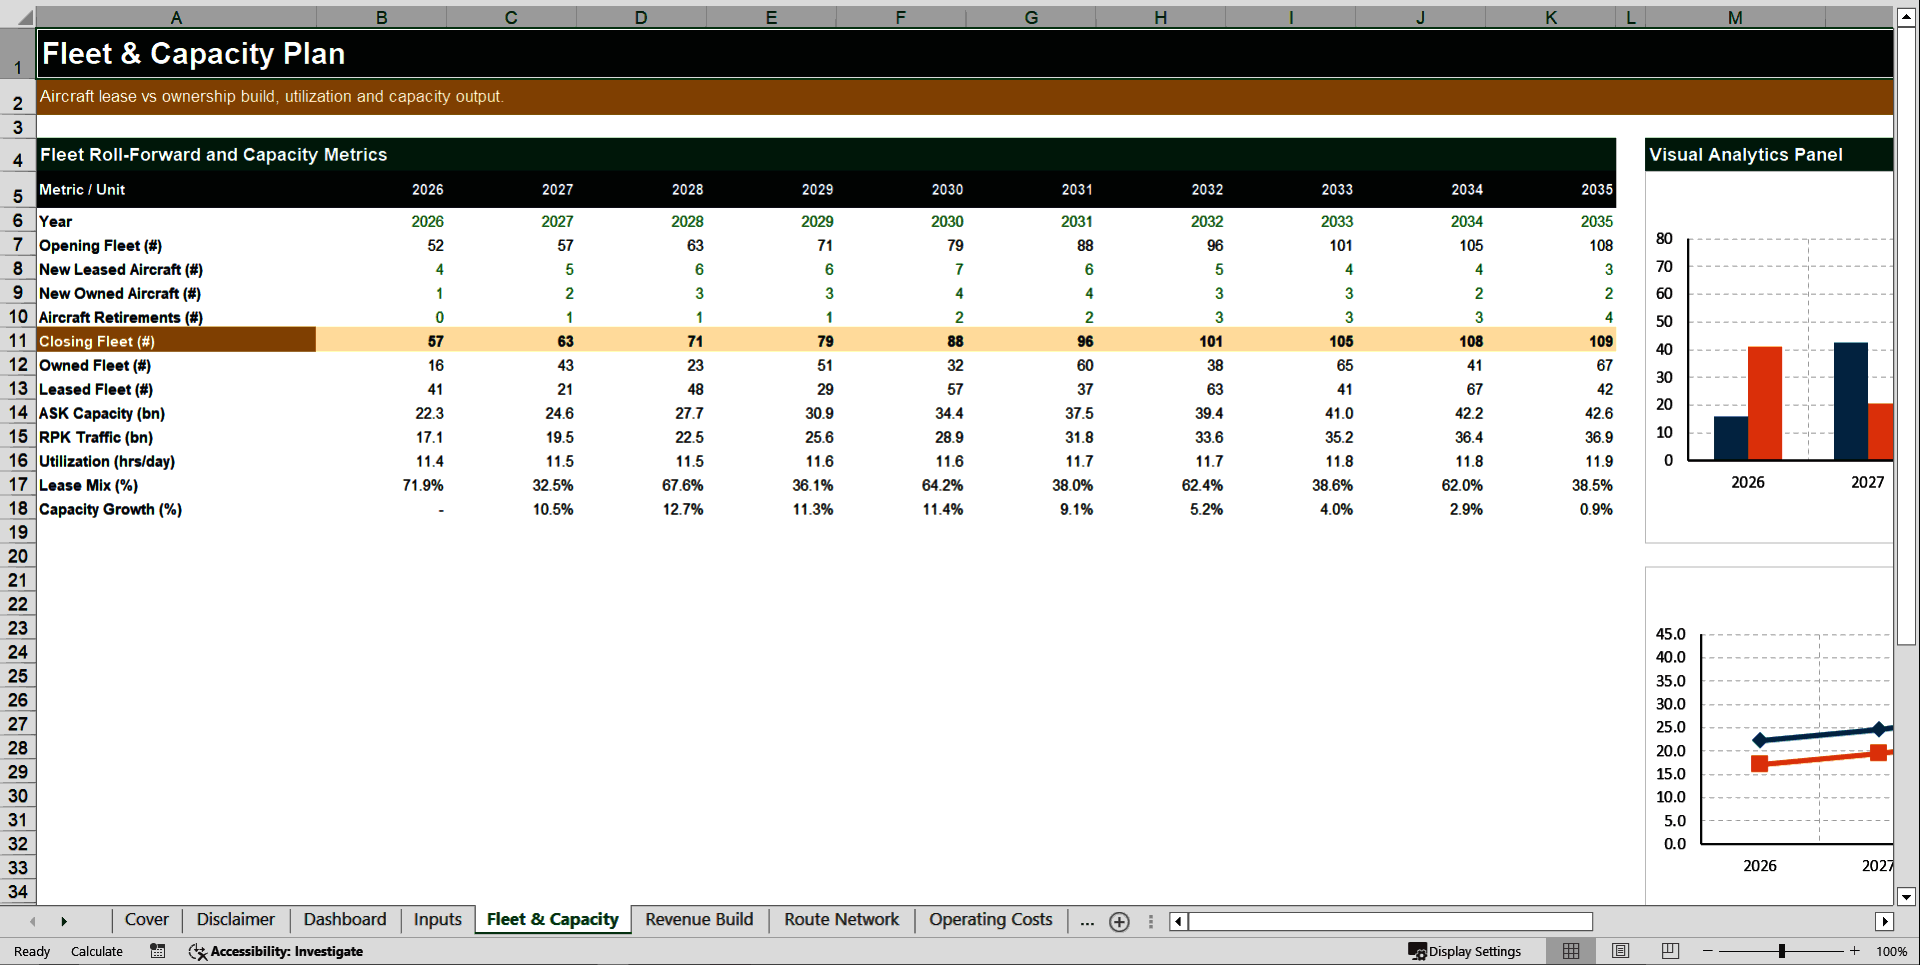Viewport: 1920px width, 965px height.
Task: Click the red 2026 bar in chart
Action: [1765, 403]
